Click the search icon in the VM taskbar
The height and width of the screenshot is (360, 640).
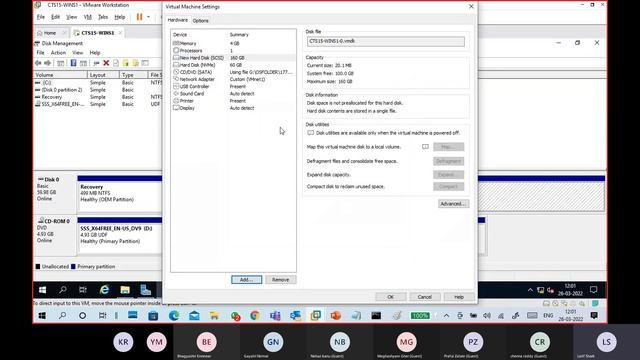point(63,290)
